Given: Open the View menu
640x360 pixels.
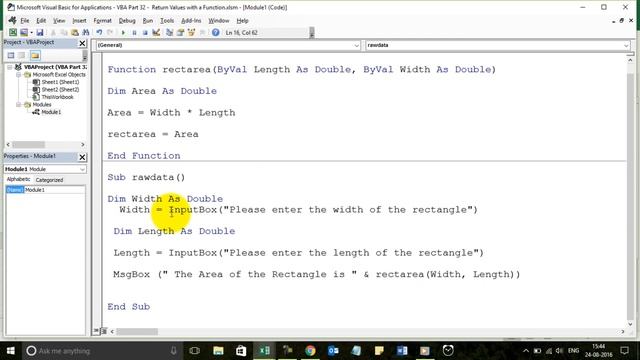Looking at the screenshot, I should [59, 20].
